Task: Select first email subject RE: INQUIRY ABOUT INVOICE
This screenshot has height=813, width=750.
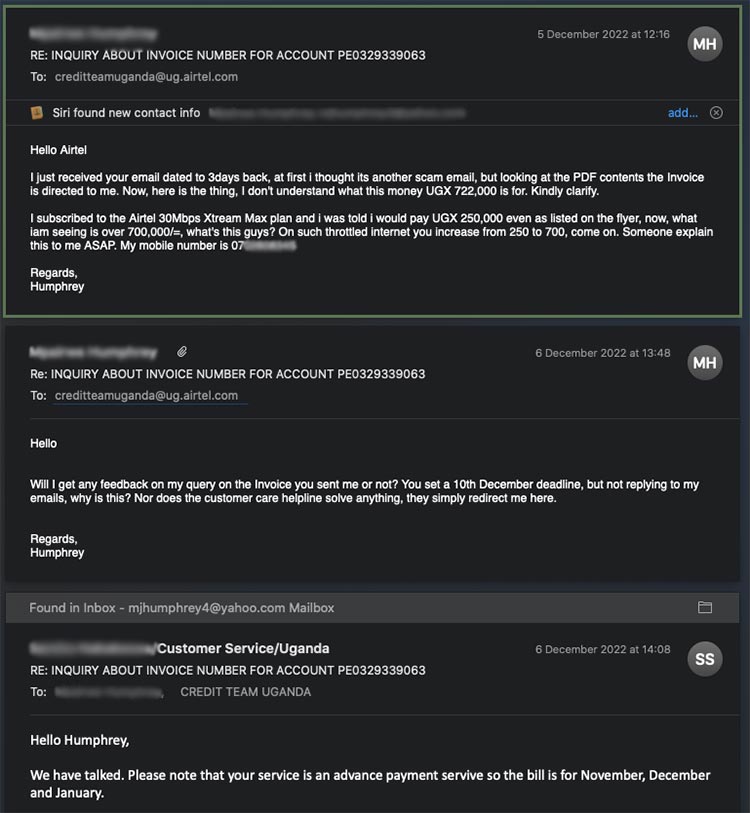Action: [x=228, y=55]
